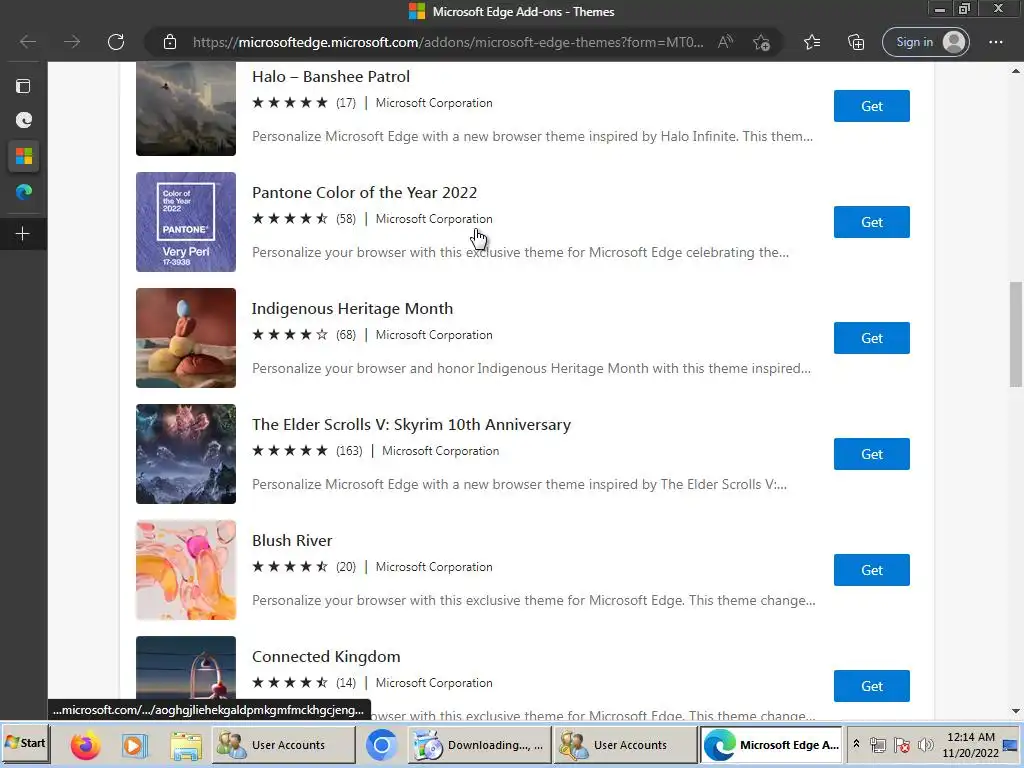Click the (163) rating count for Skyrim
Image resolution: width=1024 pixels, height=768 pixels.
[x=349, y=451]
